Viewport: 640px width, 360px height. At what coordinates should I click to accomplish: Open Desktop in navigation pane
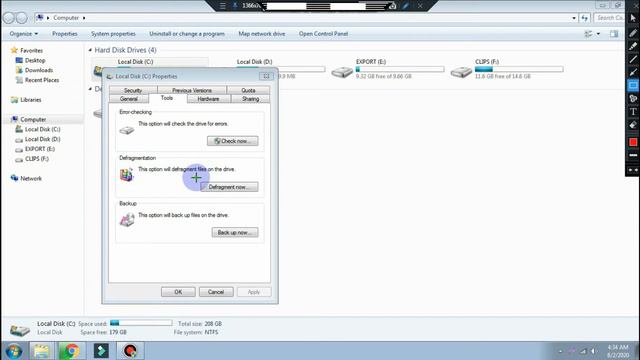[30, 60]
